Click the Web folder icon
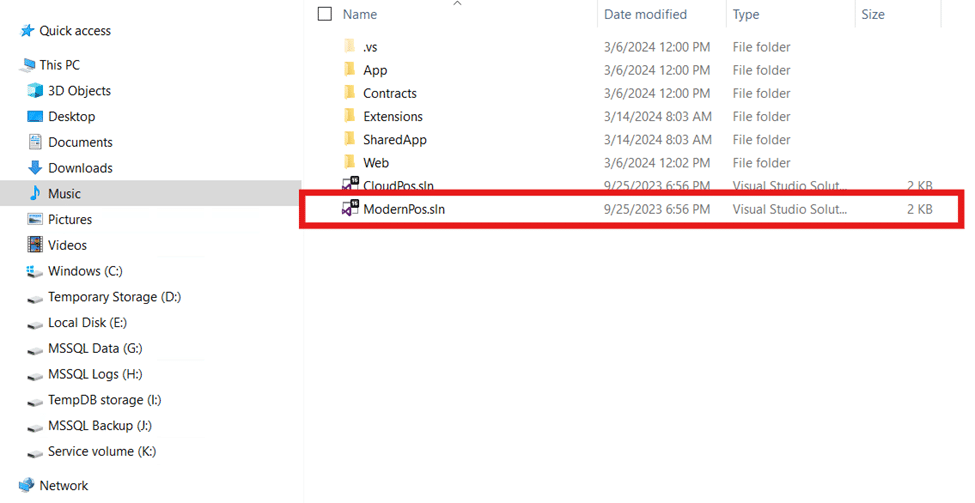 [350, 162]
